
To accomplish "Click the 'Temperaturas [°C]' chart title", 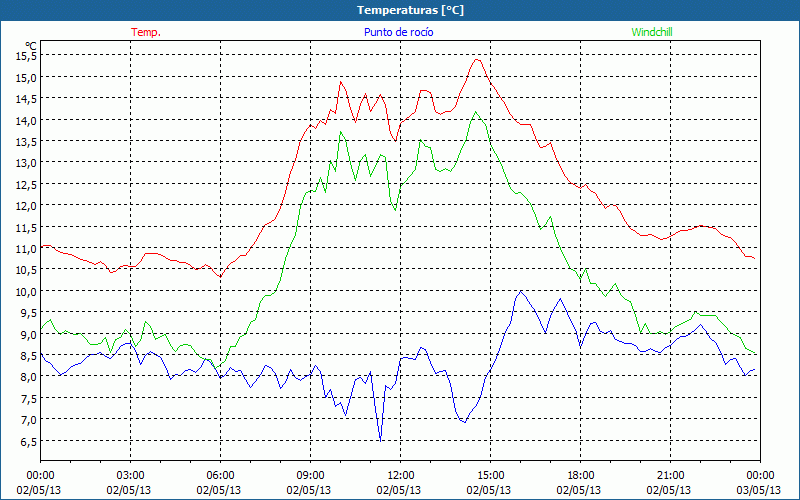I will pyautogui.click(x=410, y=10).
